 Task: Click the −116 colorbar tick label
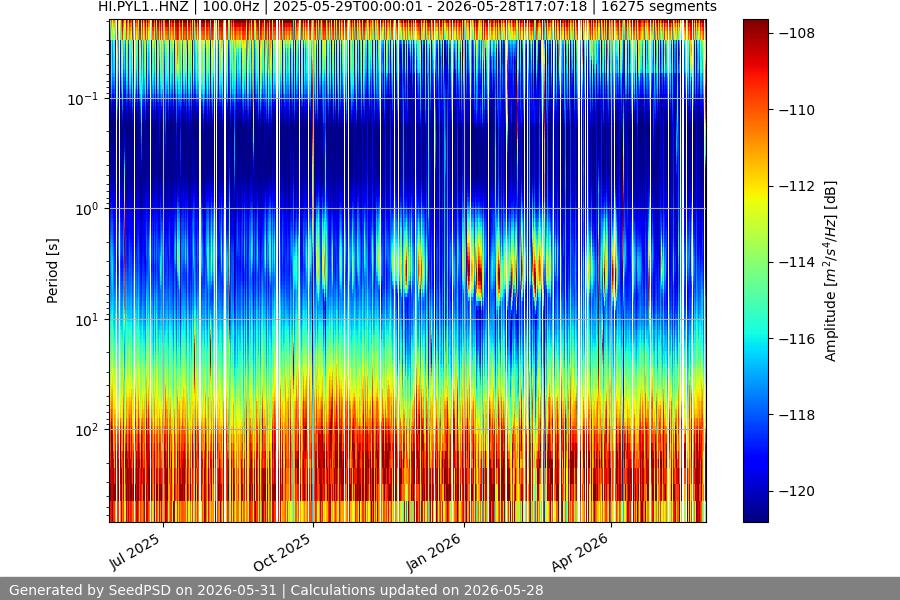pyautogui.click(x=797, y=339)
